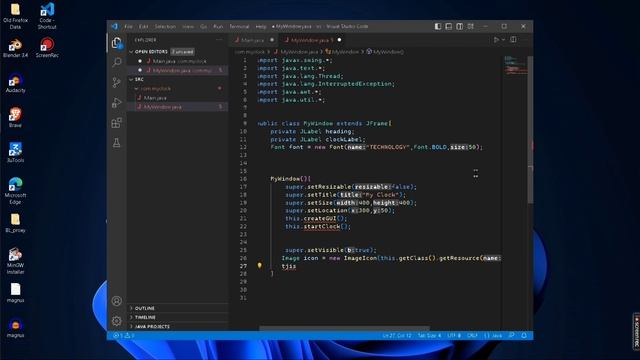This screenshot has width=640, height=360.
Task: Open Microsoft Edge desktop shortcut
Action: click(x=16, y=191)
